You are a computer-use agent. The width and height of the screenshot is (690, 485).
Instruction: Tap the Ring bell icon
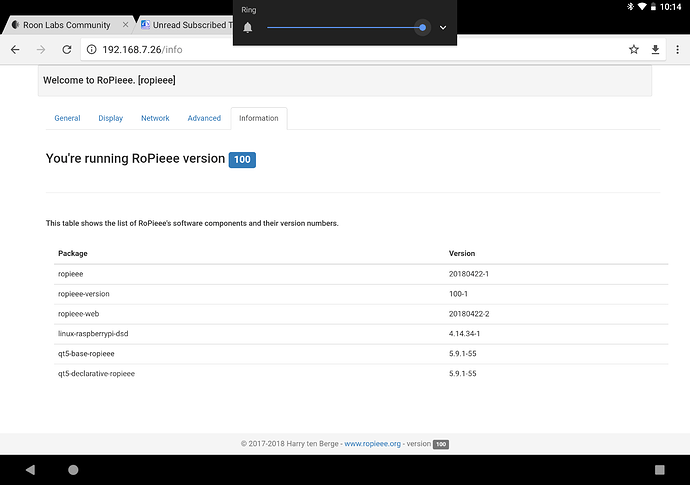[248, 28]
